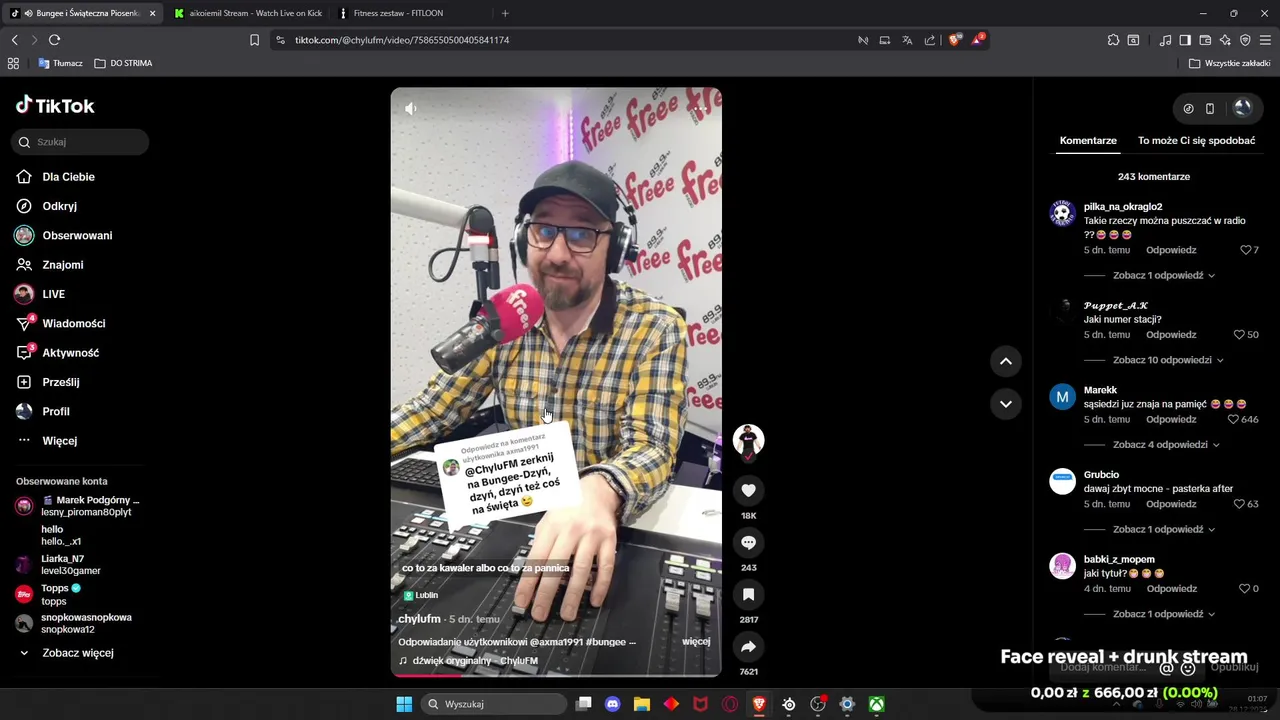This screenshot has width=1280, height=720.
Task: Open the get-app phone icon in top pill
Action: point(1210,108)
